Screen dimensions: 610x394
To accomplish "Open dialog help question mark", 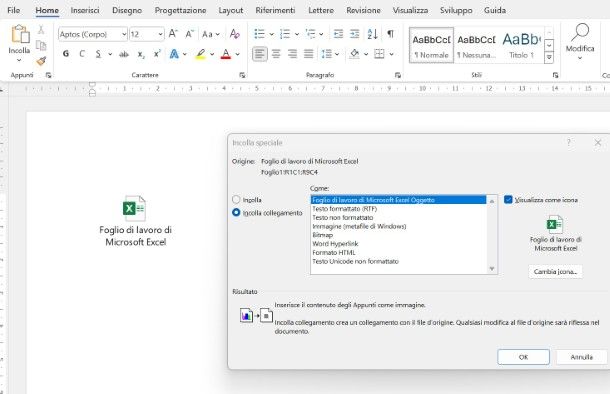I will pyautogui.click(x=568, y=142).
